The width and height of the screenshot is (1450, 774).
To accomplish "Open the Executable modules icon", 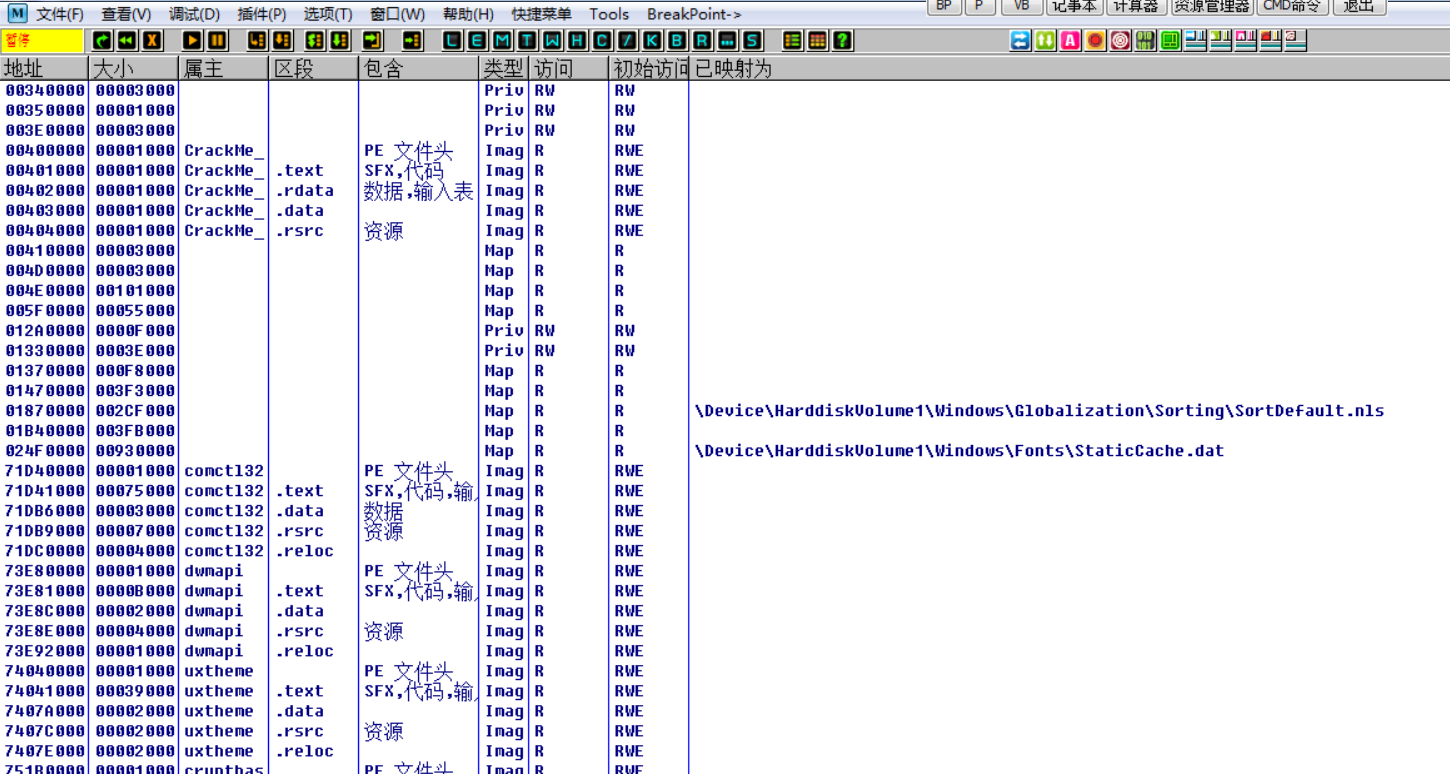I will pyautogui.click(x=478, y=42).
